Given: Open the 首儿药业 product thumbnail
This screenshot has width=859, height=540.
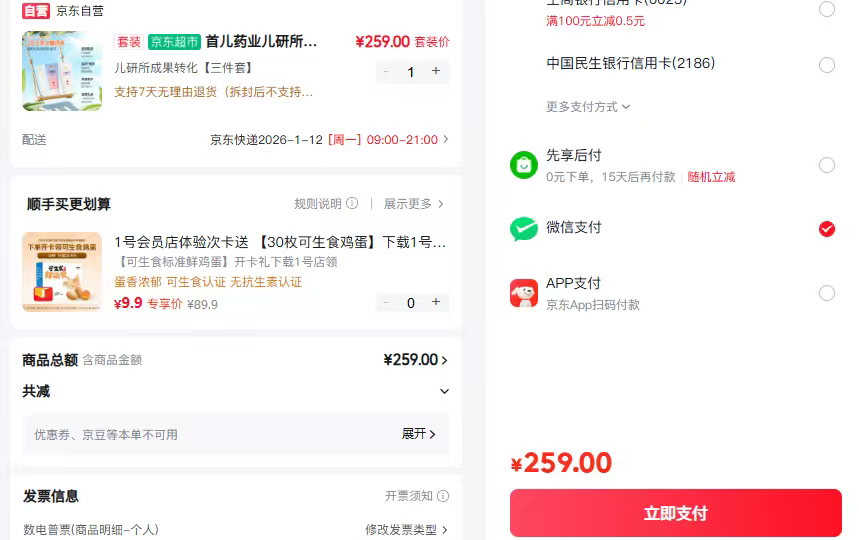Looking at the screenshot, I should (62, 71).
